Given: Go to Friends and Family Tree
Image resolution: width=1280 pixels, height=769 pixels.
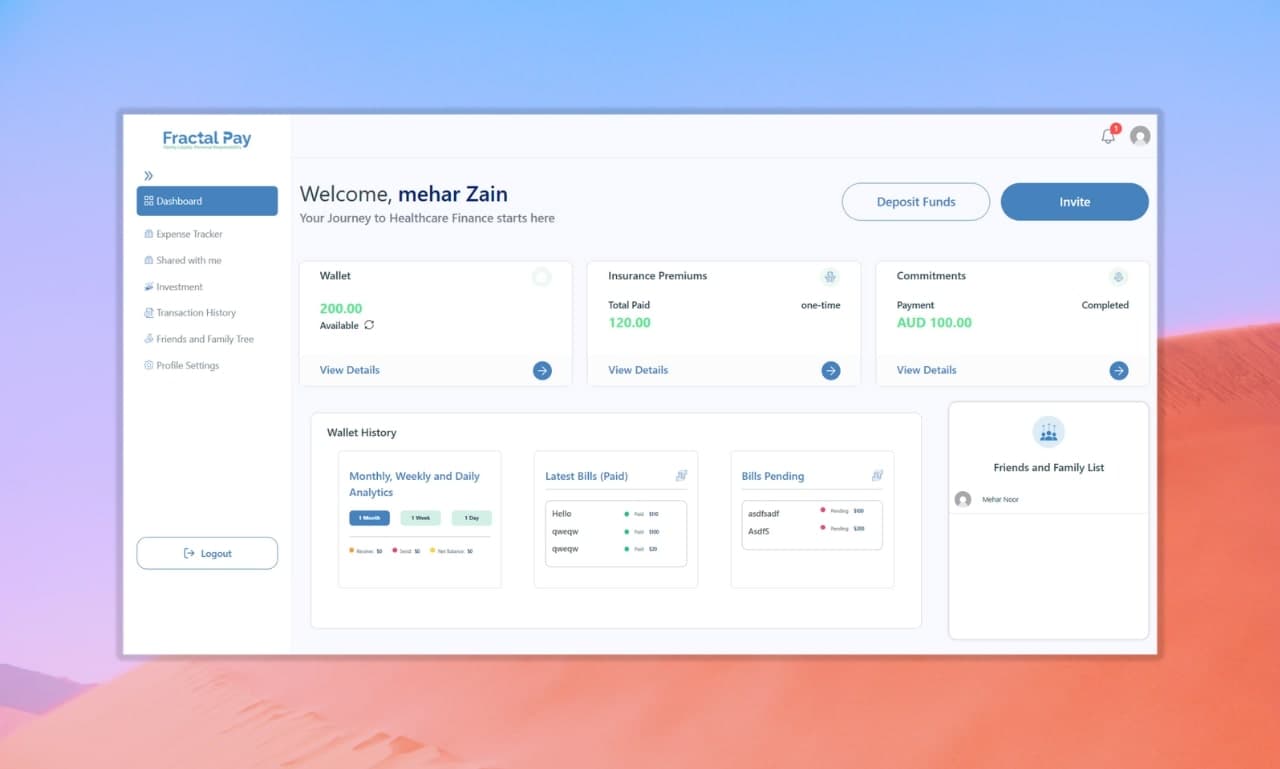Looking at the screenshot, I should [x=147, y=339].
